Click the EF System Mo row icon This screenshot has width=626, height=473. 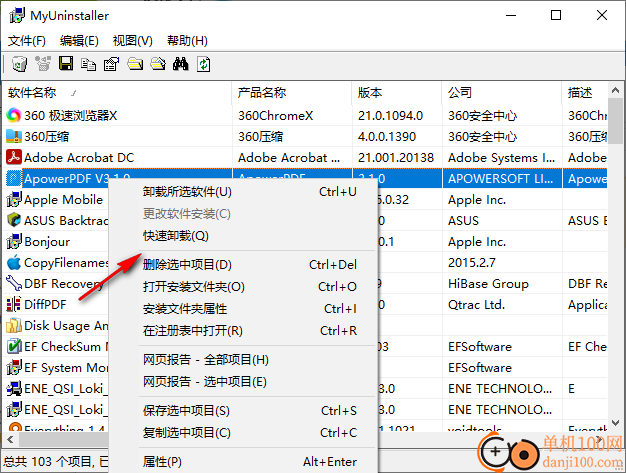pyautogui.click(x=14, y=367)
